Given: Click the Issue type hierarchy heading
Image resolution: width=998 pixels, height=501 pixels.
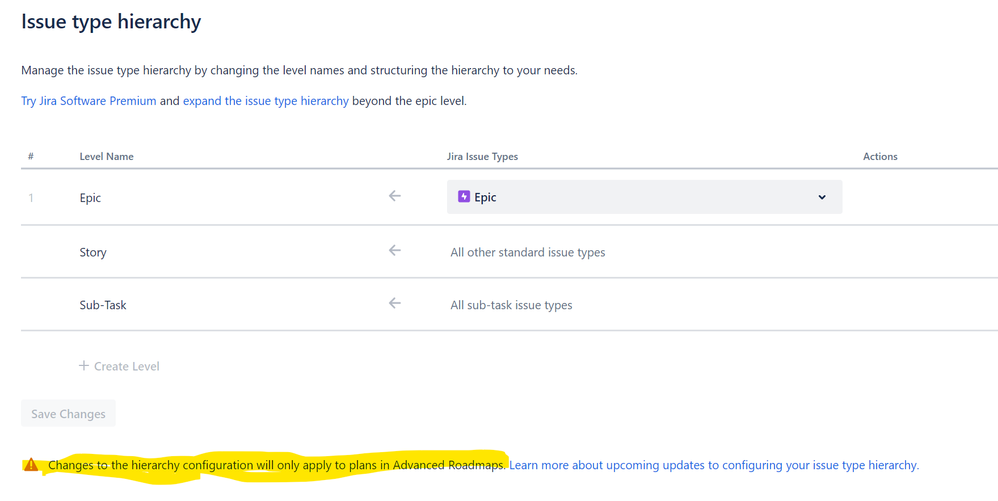Looking at the screenshot, I should point(111,22).
